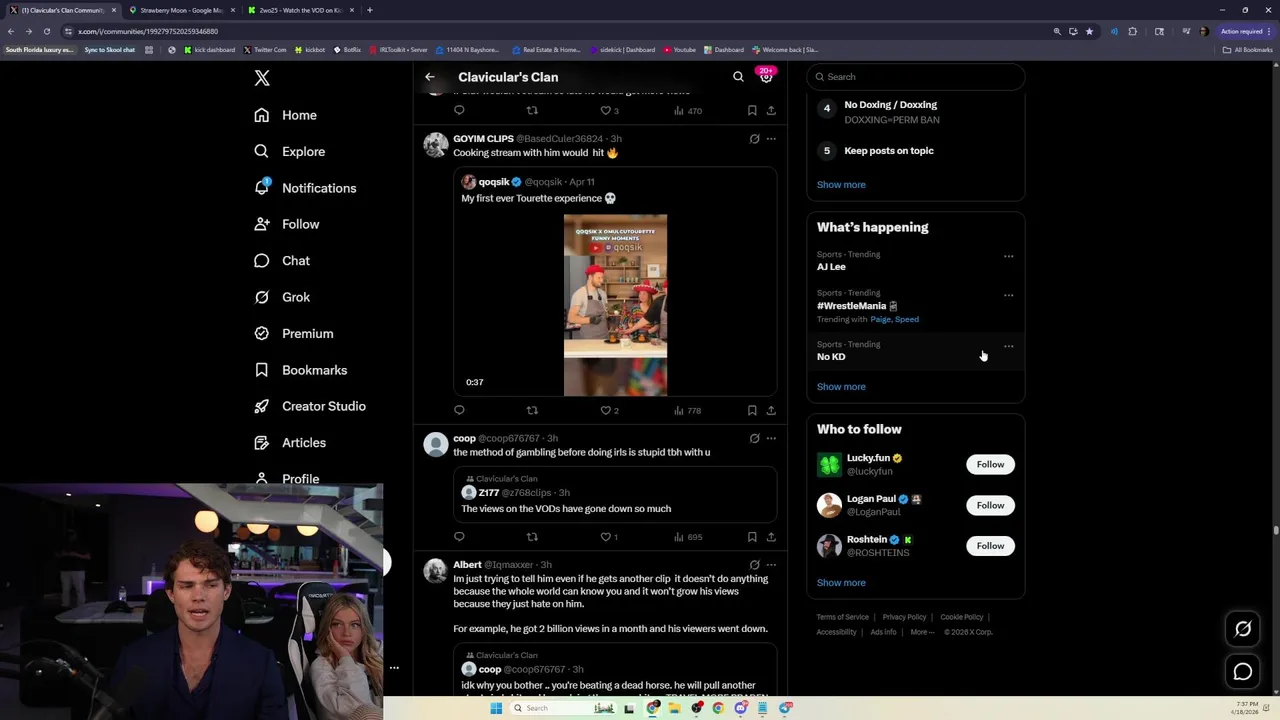This screenshot has height=720, width=1280.
Task: Open the AJ Lee trending topic
Action: tap(831, 267)
